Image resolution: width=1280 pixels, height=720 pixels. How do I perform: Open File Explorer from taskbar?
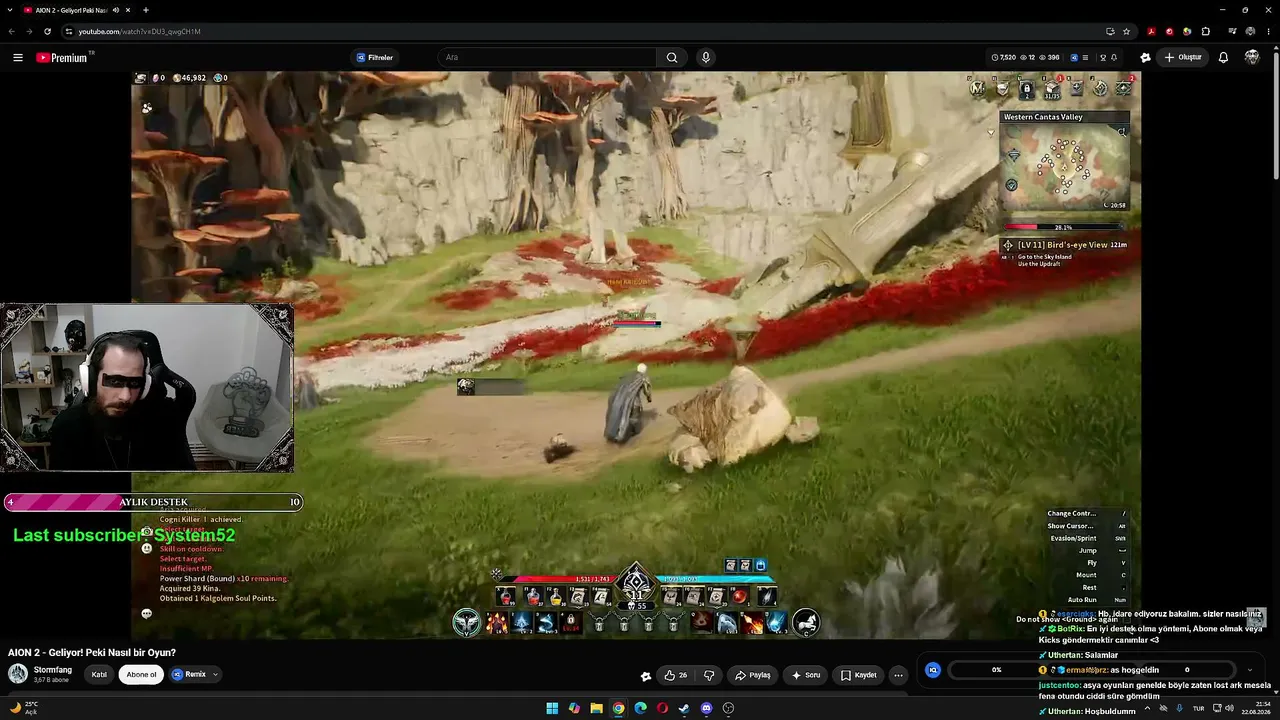coord(596,708)
